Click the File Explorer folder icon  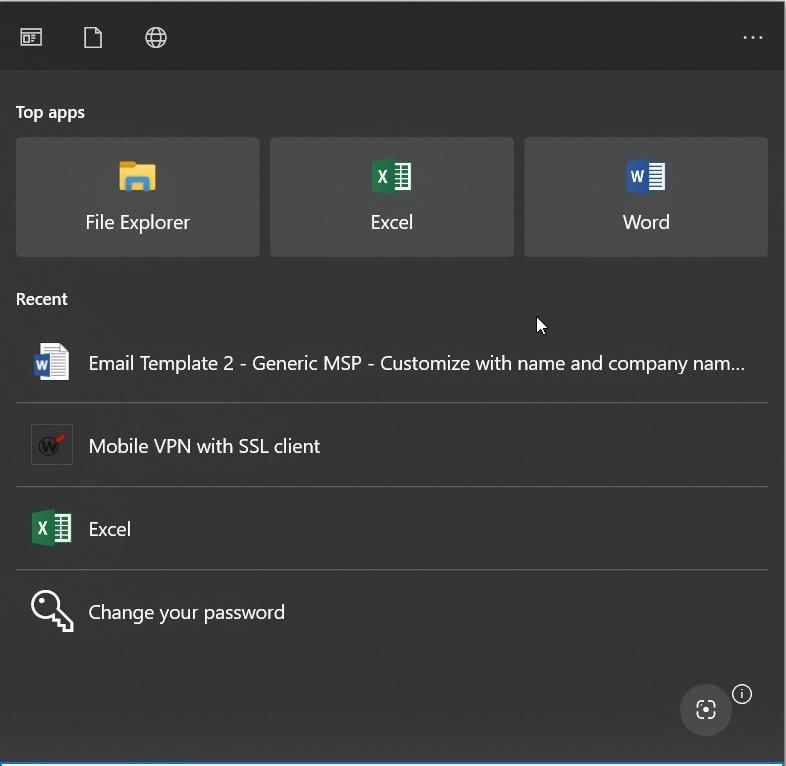[x=137, y=176]
